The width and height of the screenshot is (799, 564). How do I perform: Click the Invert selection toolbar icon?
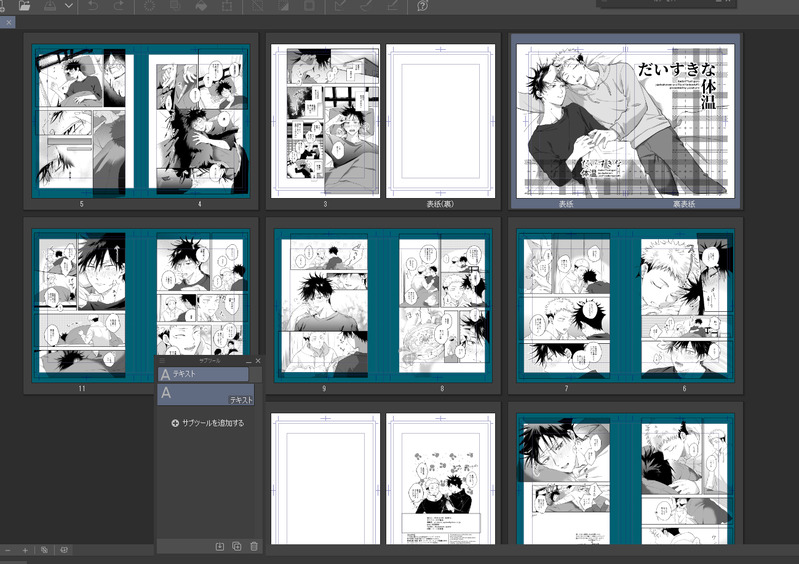[x=283, y=6]
